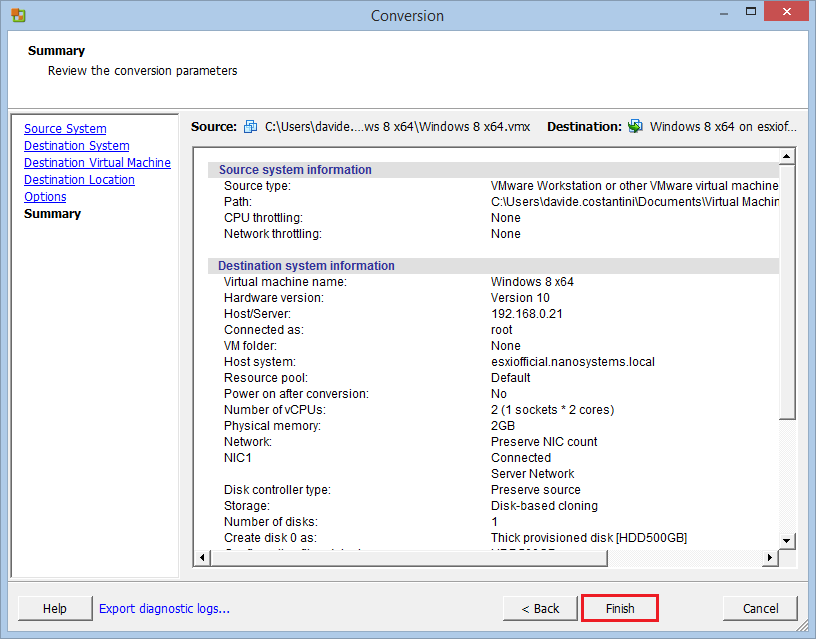Select the NIC1 row label
This screenshot has width=816, height=639.
238,458
